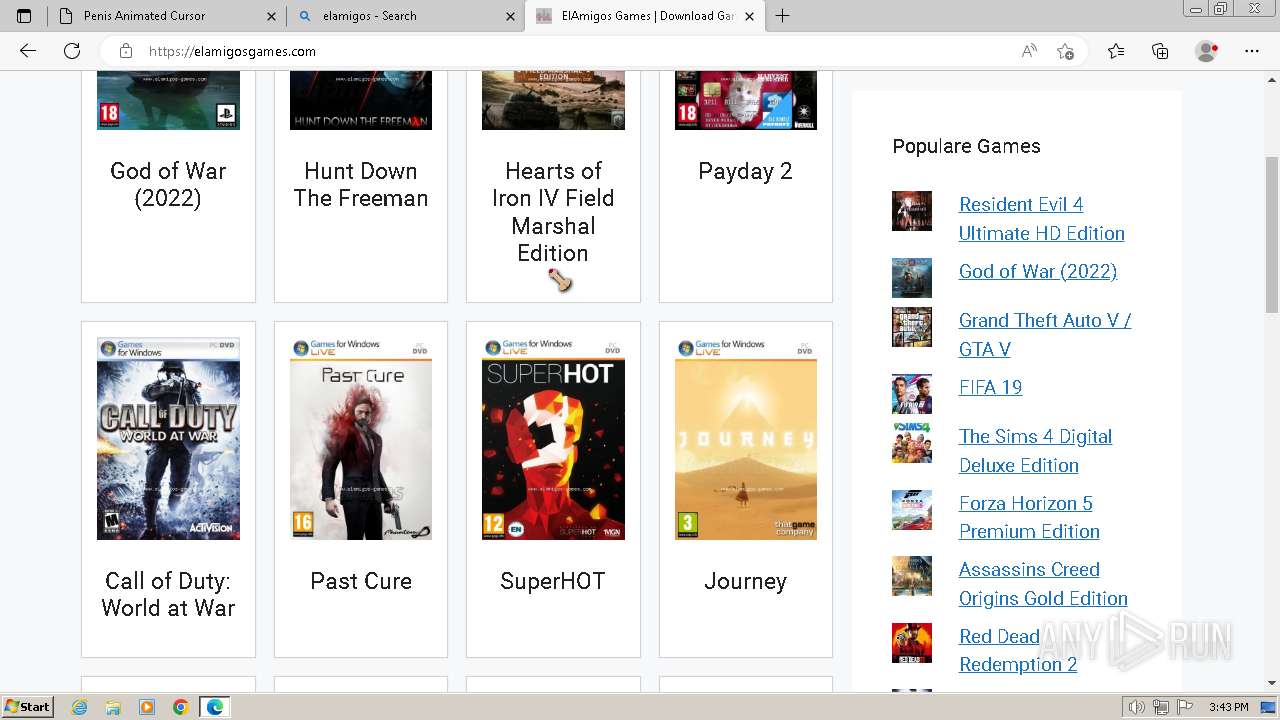Click the Payday 2 cover thumbnail at top
Viewport: 1280px width, 720px height.
click(746, 100)
